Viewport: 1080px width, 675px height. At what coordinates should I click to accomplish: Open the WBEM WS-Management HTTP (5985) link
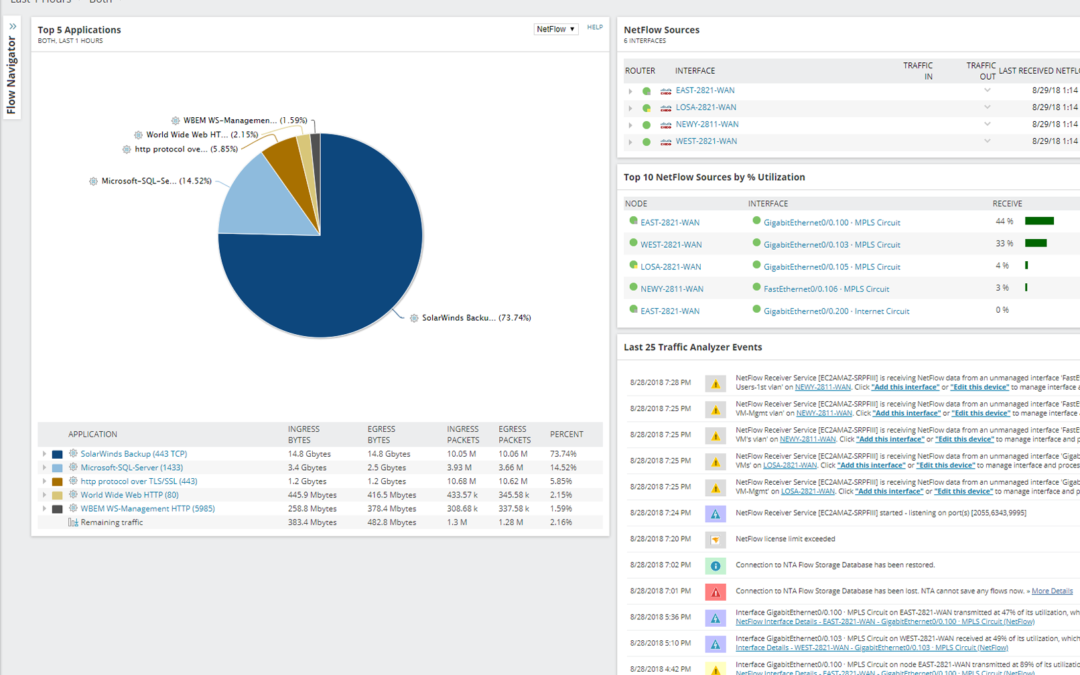147,509
